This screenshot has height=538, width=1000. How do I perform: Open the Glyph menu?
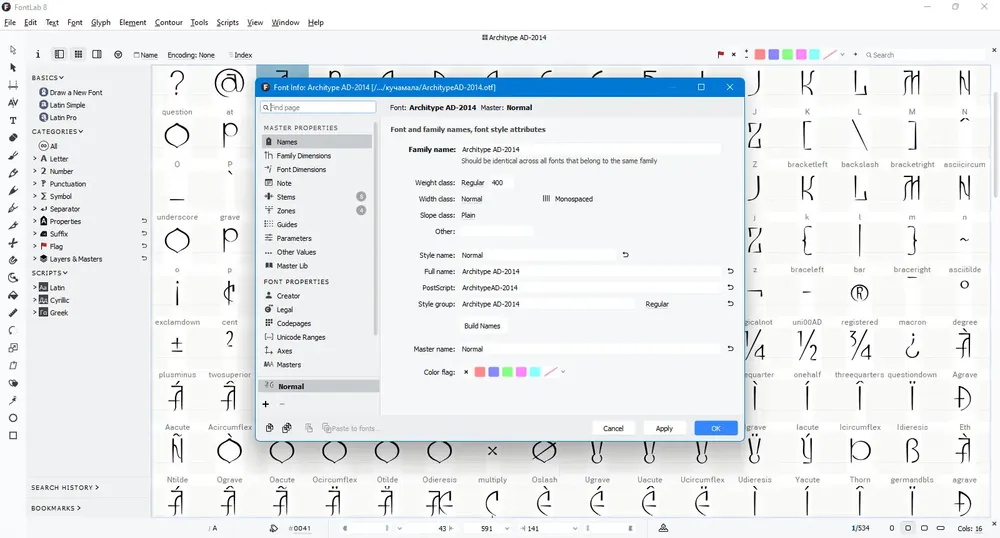tap(101, 22)
